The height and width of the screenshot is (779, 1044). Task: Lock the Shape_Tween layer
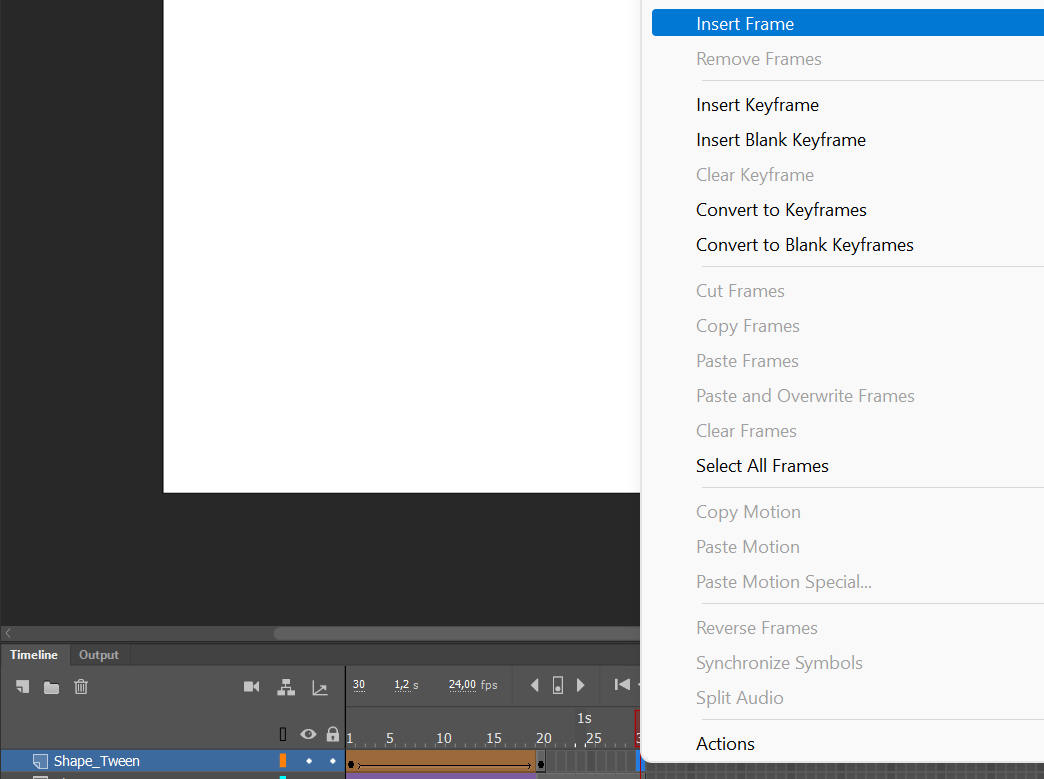click(x=333, y=761)
